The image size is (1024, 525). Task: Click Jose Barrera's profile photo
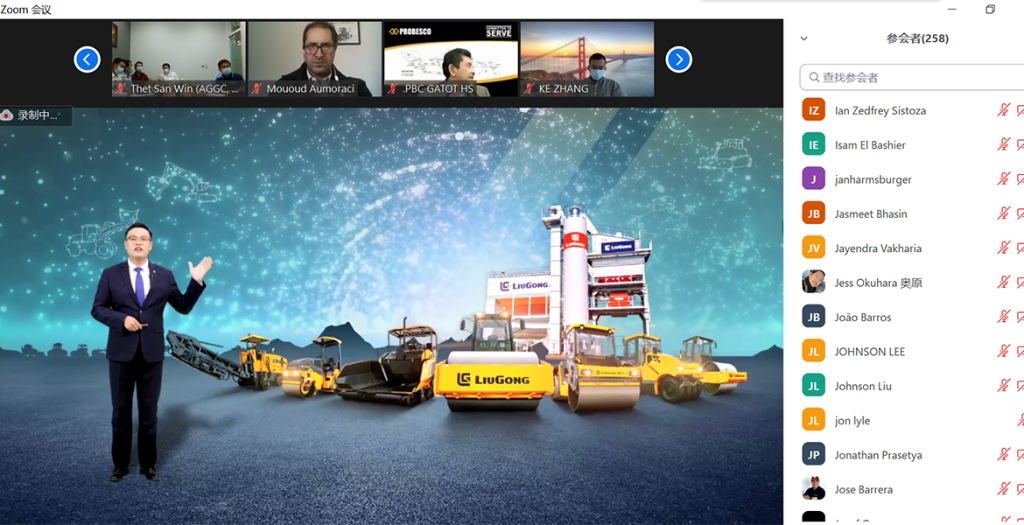click(813, 489)
